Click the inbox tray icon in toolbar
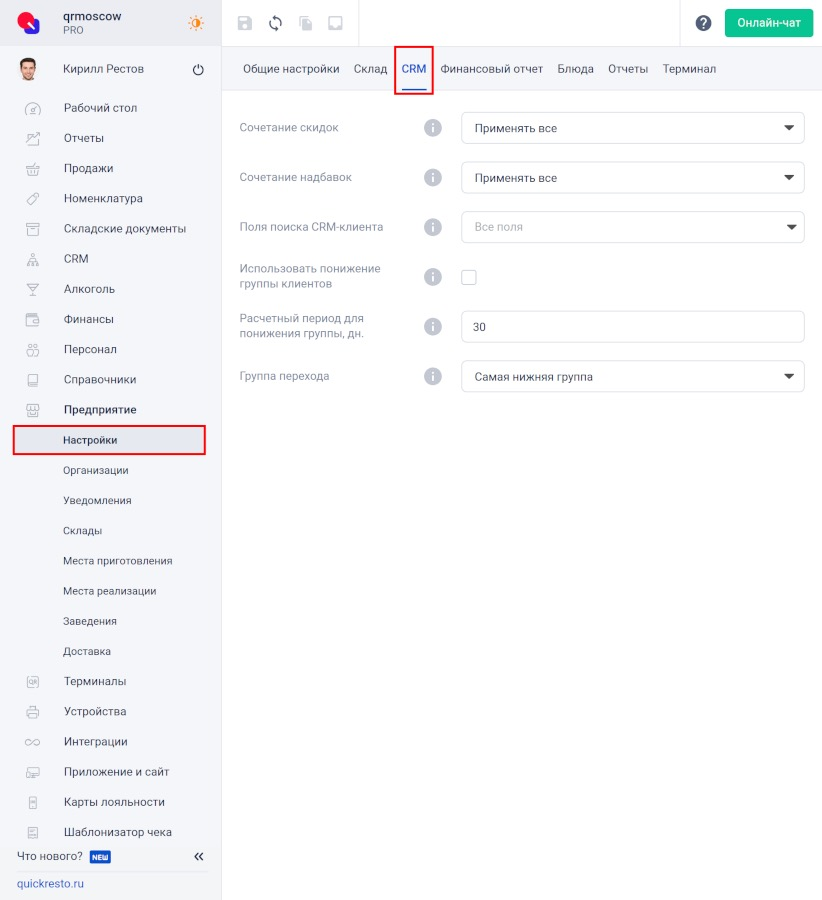Screen dimensions: 822x900 coord(335,23)
